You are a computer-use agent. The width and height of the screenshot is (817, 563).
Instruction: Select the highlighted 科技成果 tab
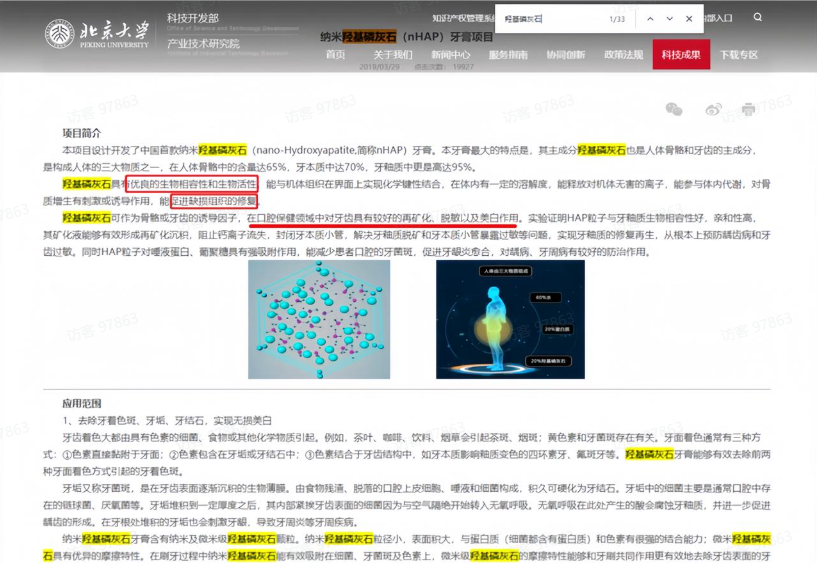pyautogui.click(x=680, y=54)
